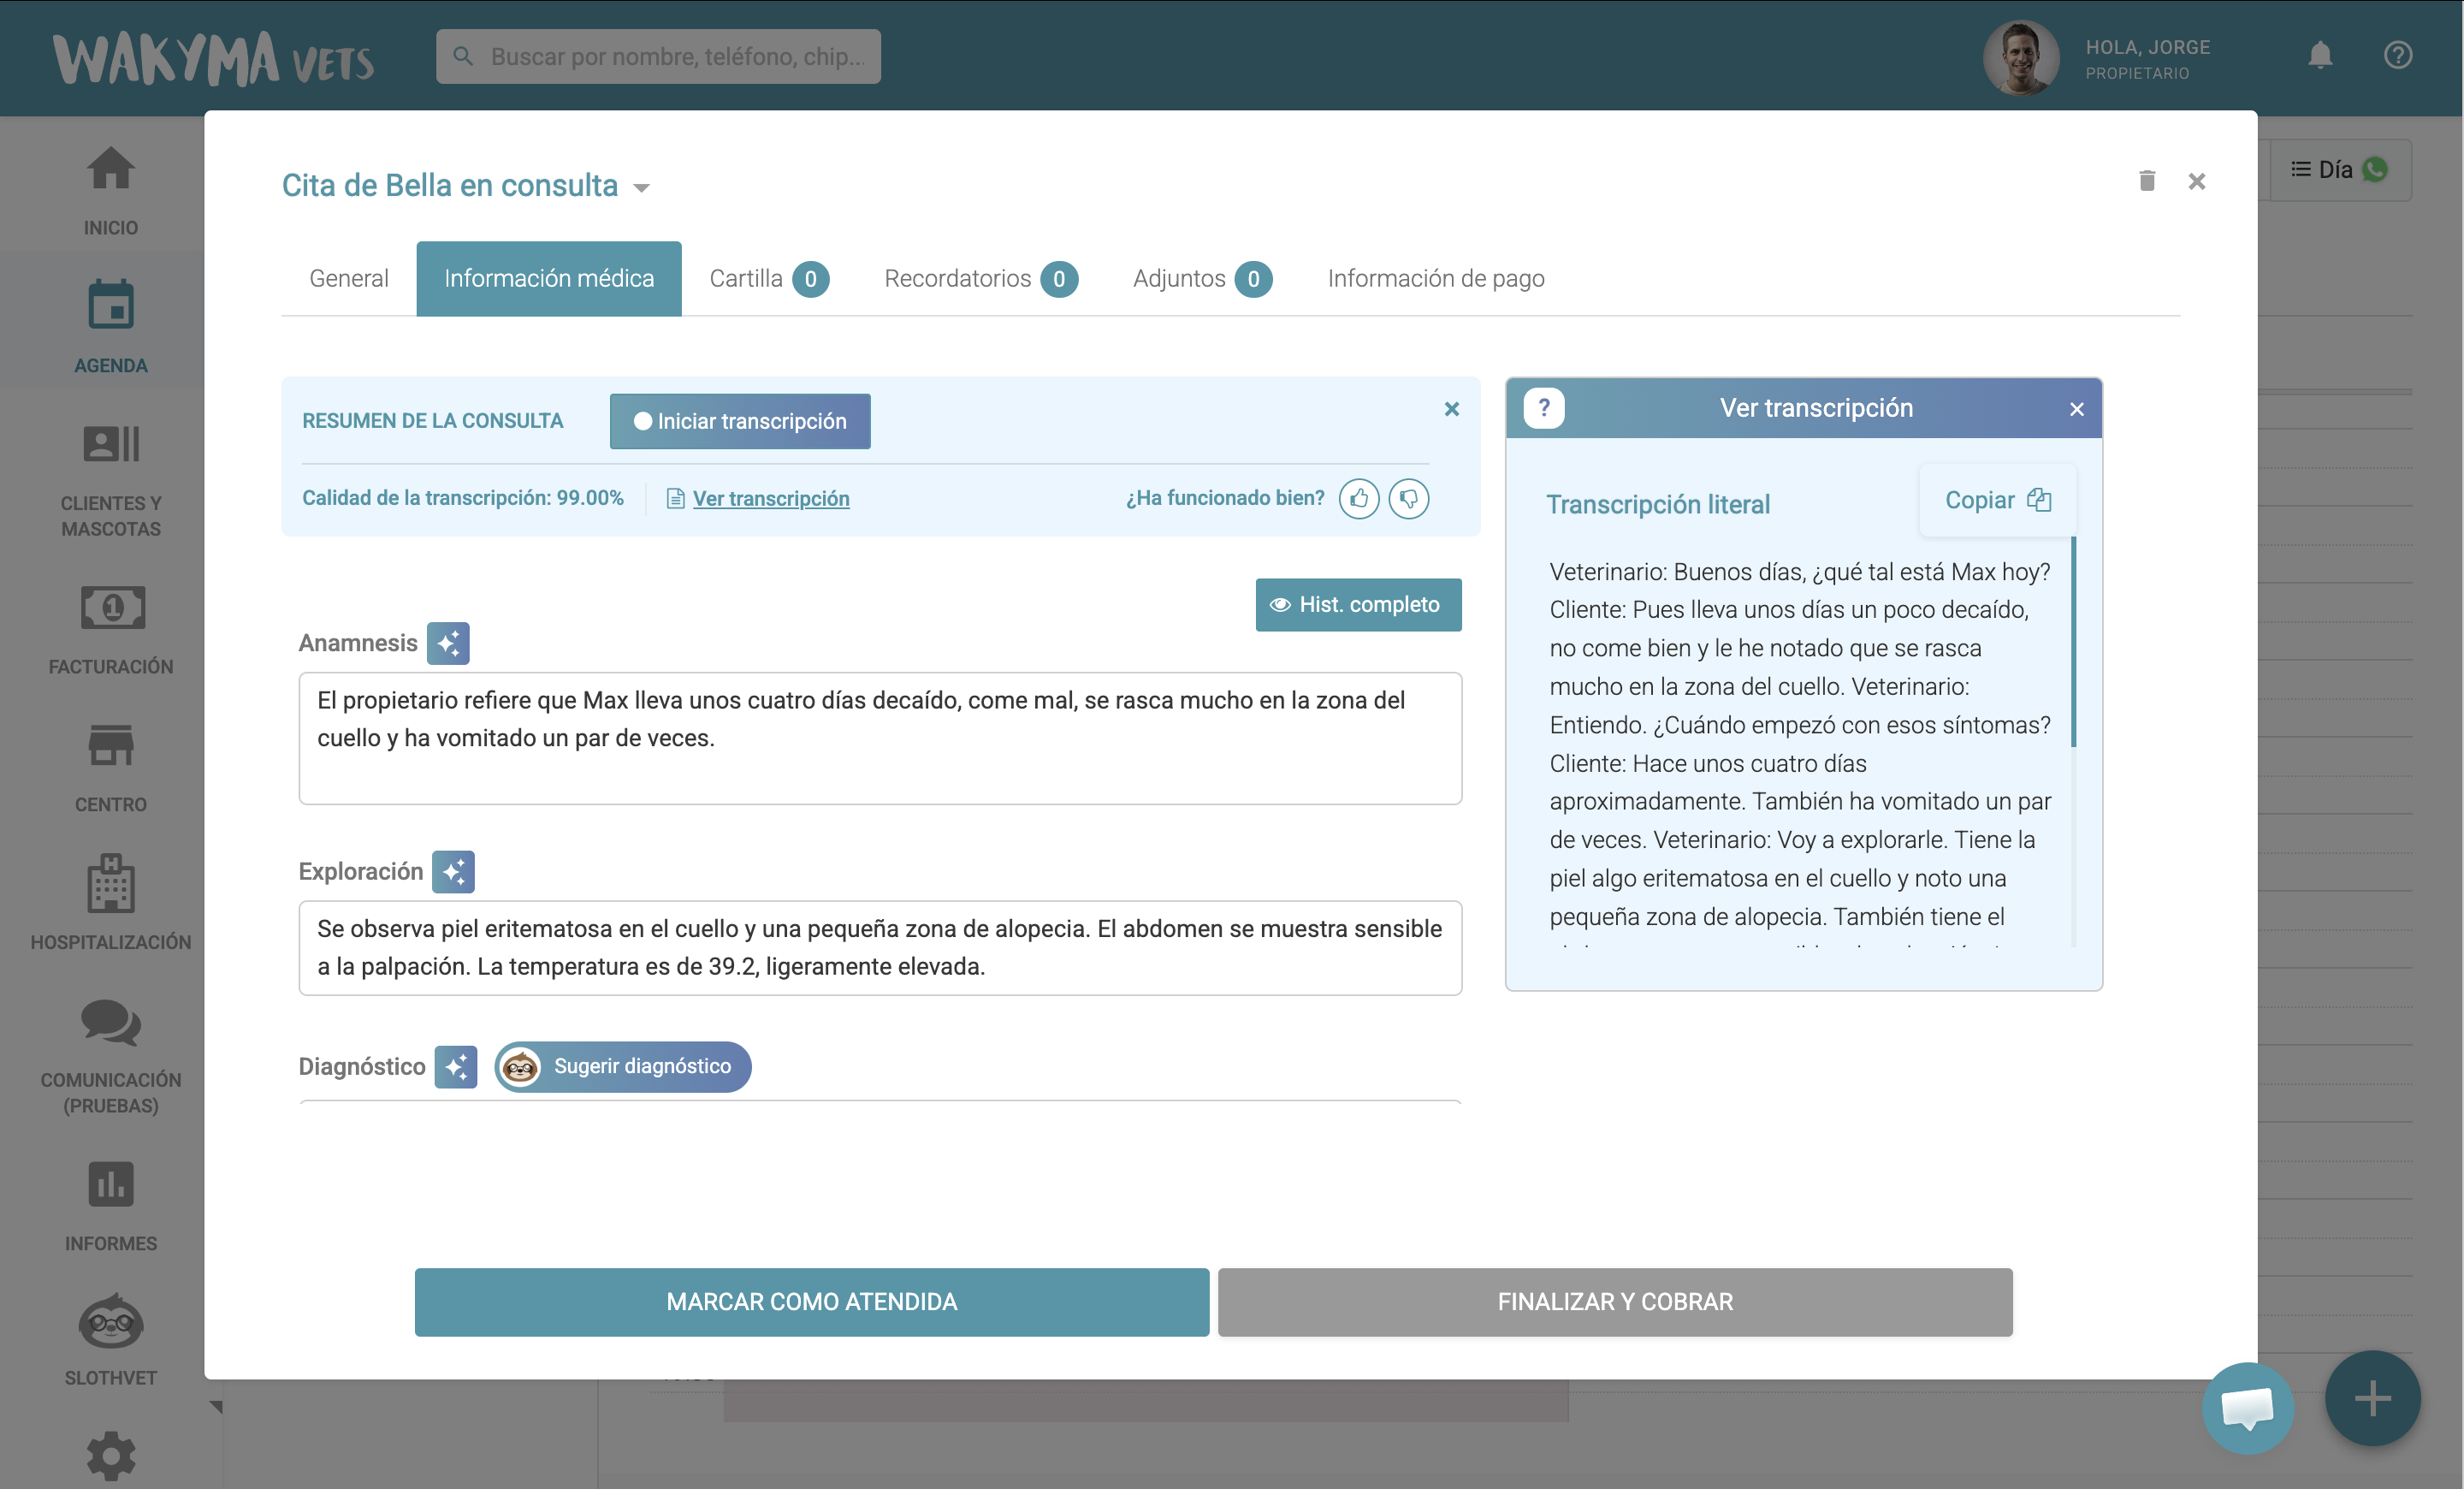Image resolution: width=2464 pixels, height=1489 pixels.
Task: Give thumbs down to the transcription
Action: 1408,498
